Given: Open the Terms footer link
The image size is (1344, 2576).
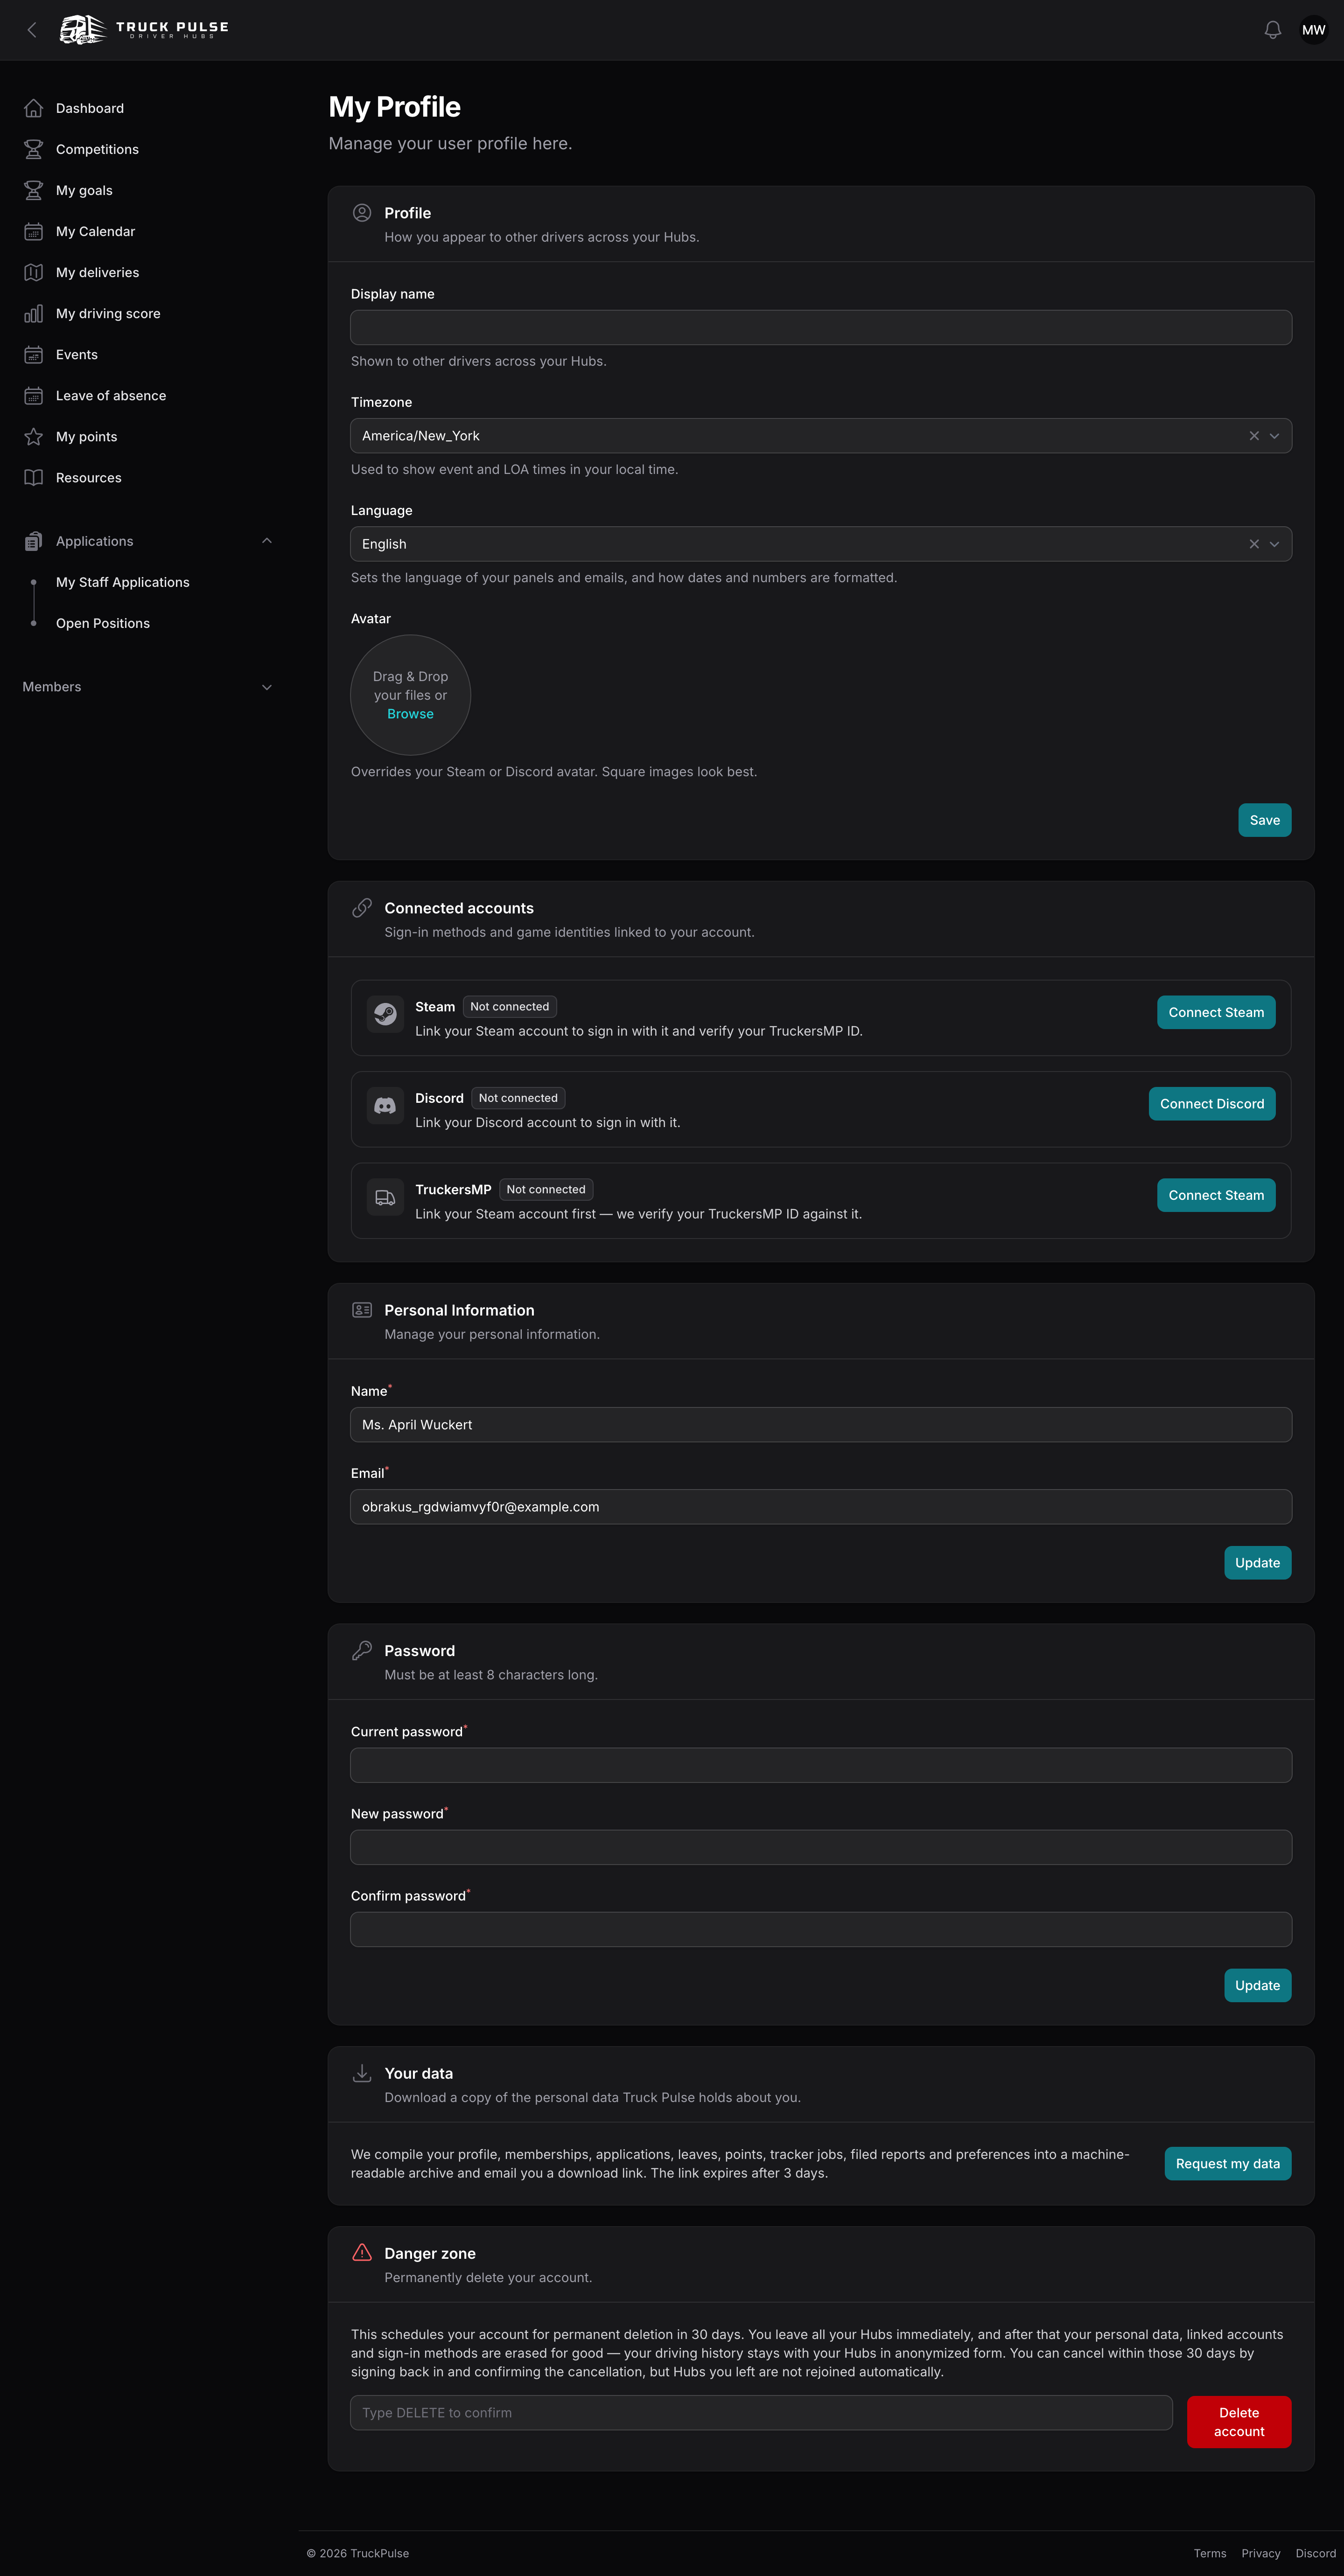Looking at the screenshot, I should click(x=1209, y=2553).
